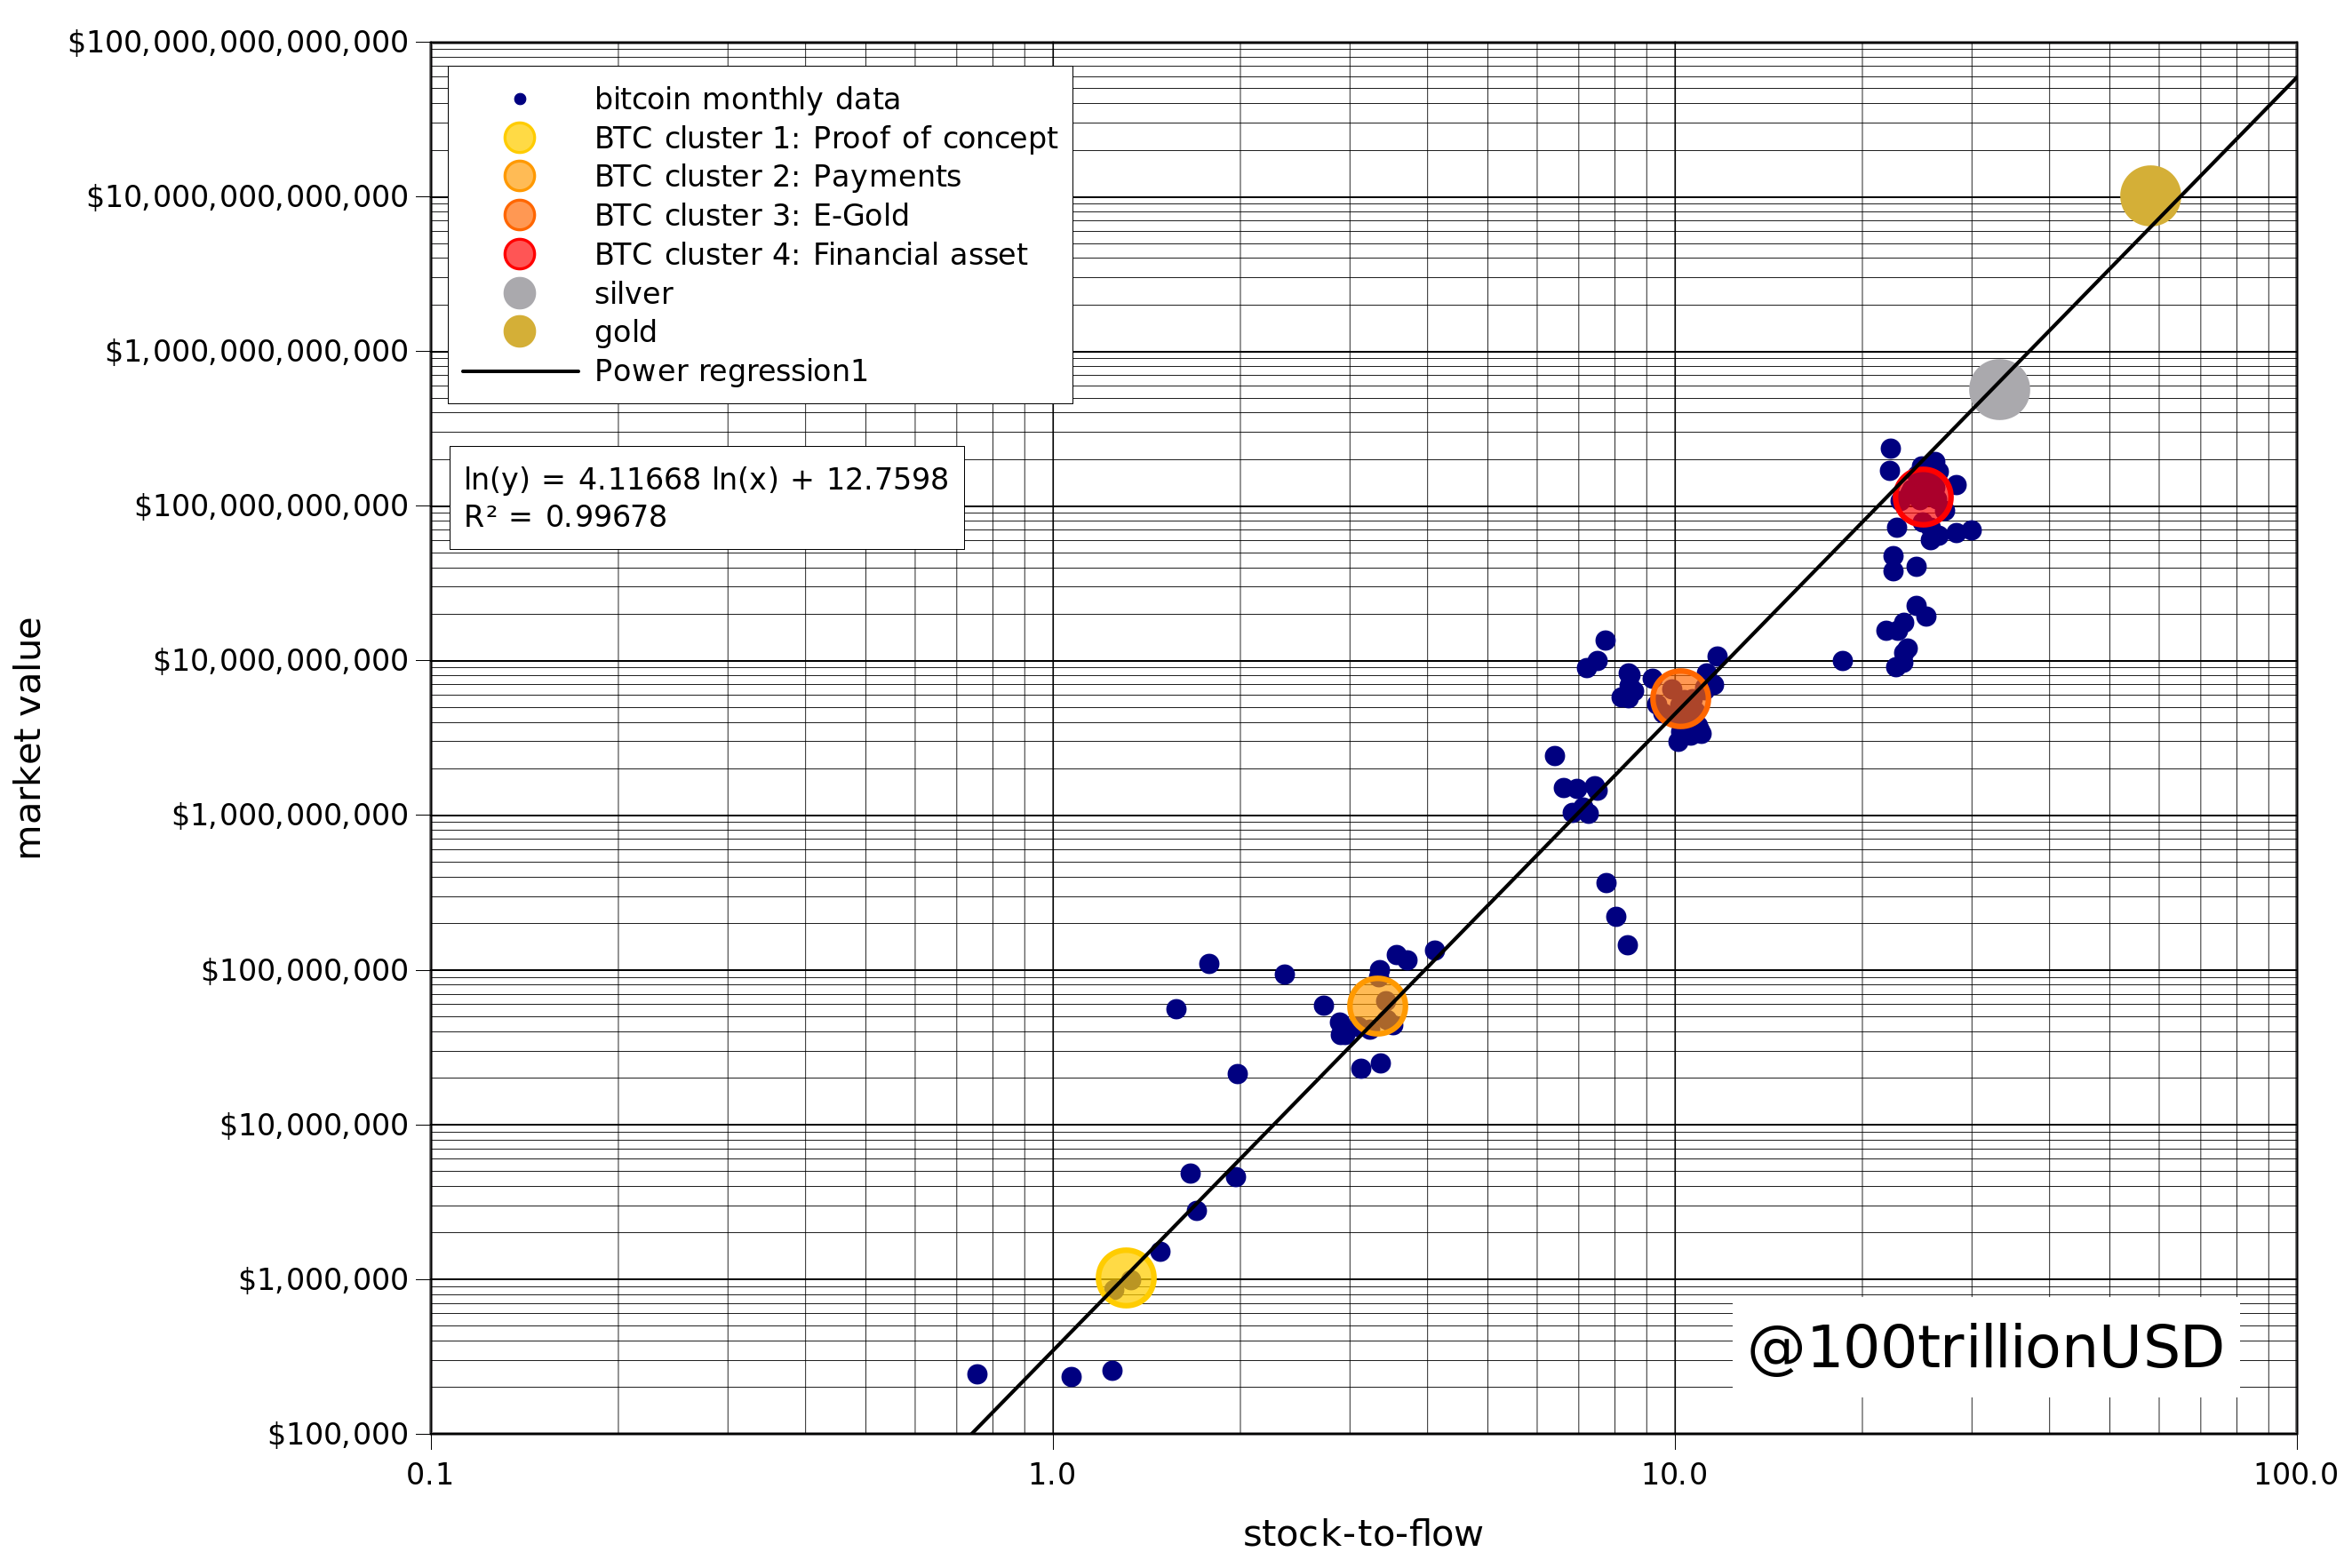Click the Payments cluster marker on chart
This screenshot has height=1568, width=2352.
(x=1377, y=1006)
